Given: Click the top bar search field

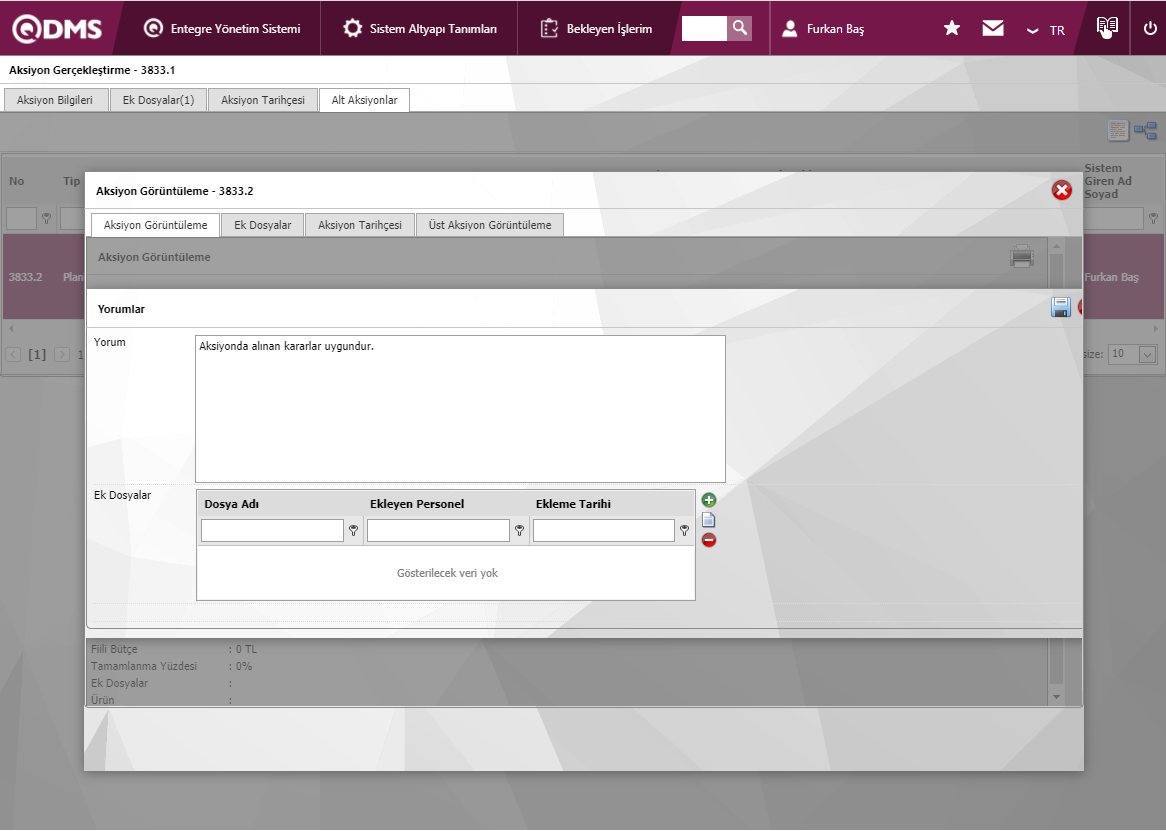Looking at the screenshot, I should pyautogui.click(x=703, y=28).
